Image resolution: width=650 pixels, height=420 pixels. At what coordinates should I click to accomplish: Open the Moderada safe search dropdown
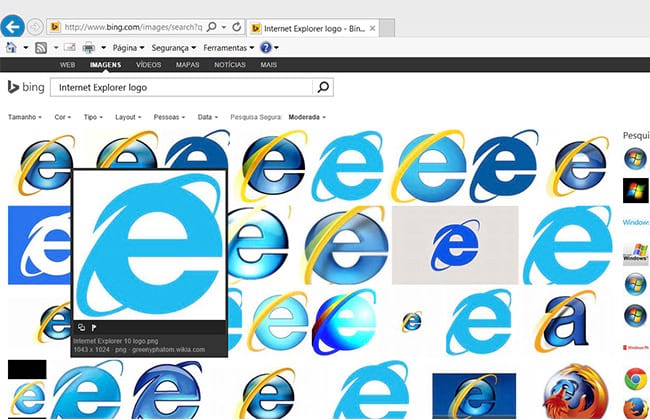point(307,117)
